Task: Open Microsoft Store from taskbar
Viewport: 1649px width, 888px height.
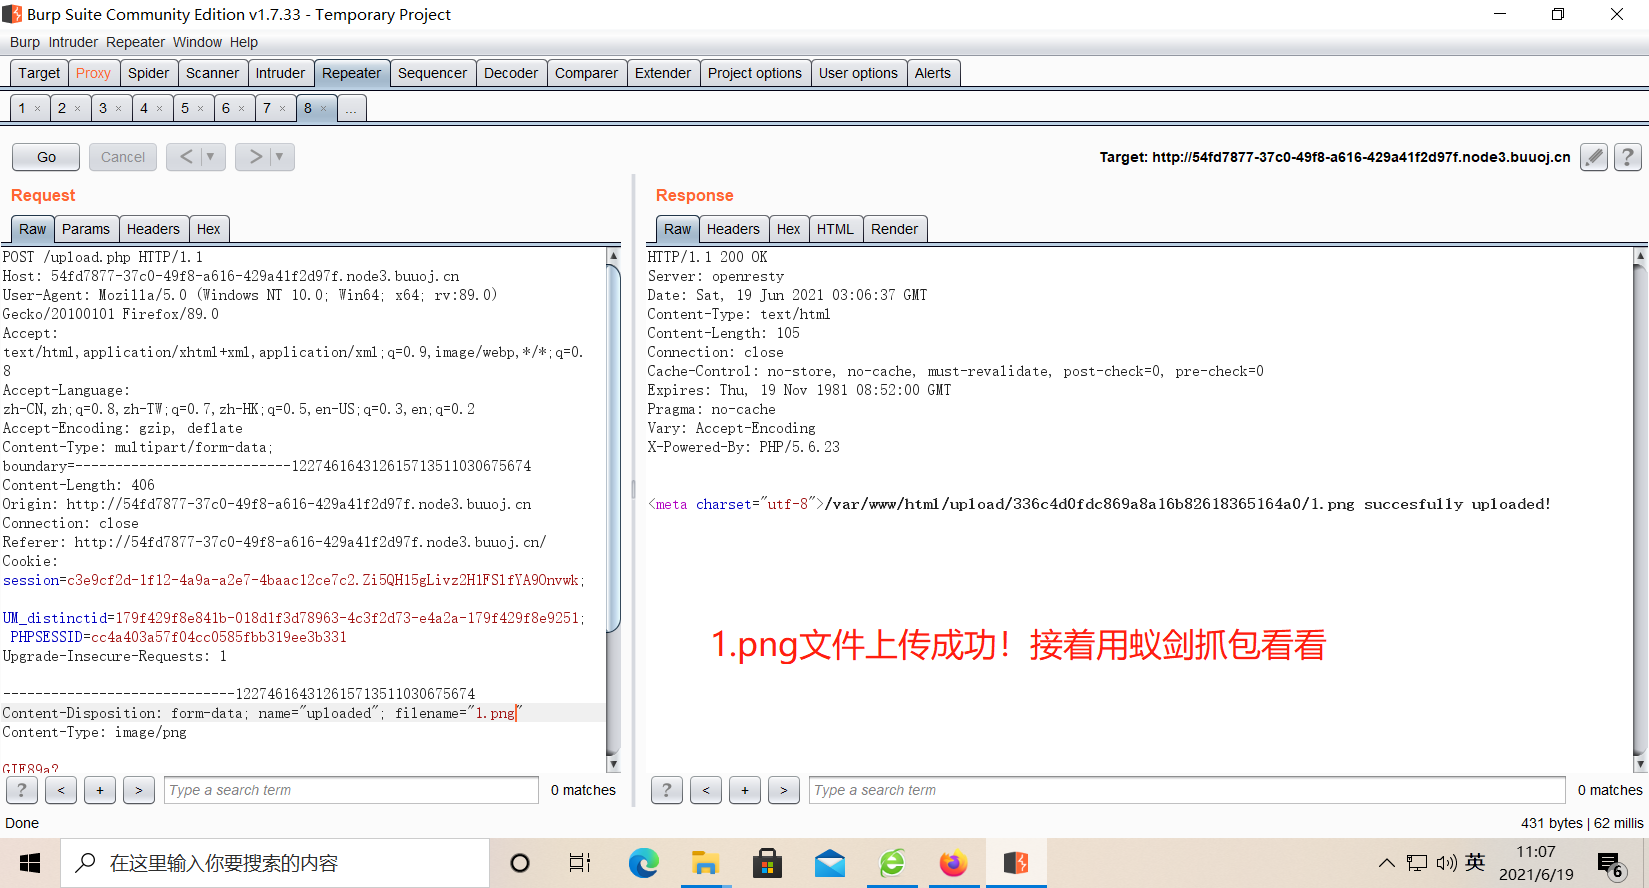Action: (x=767, y=863)
